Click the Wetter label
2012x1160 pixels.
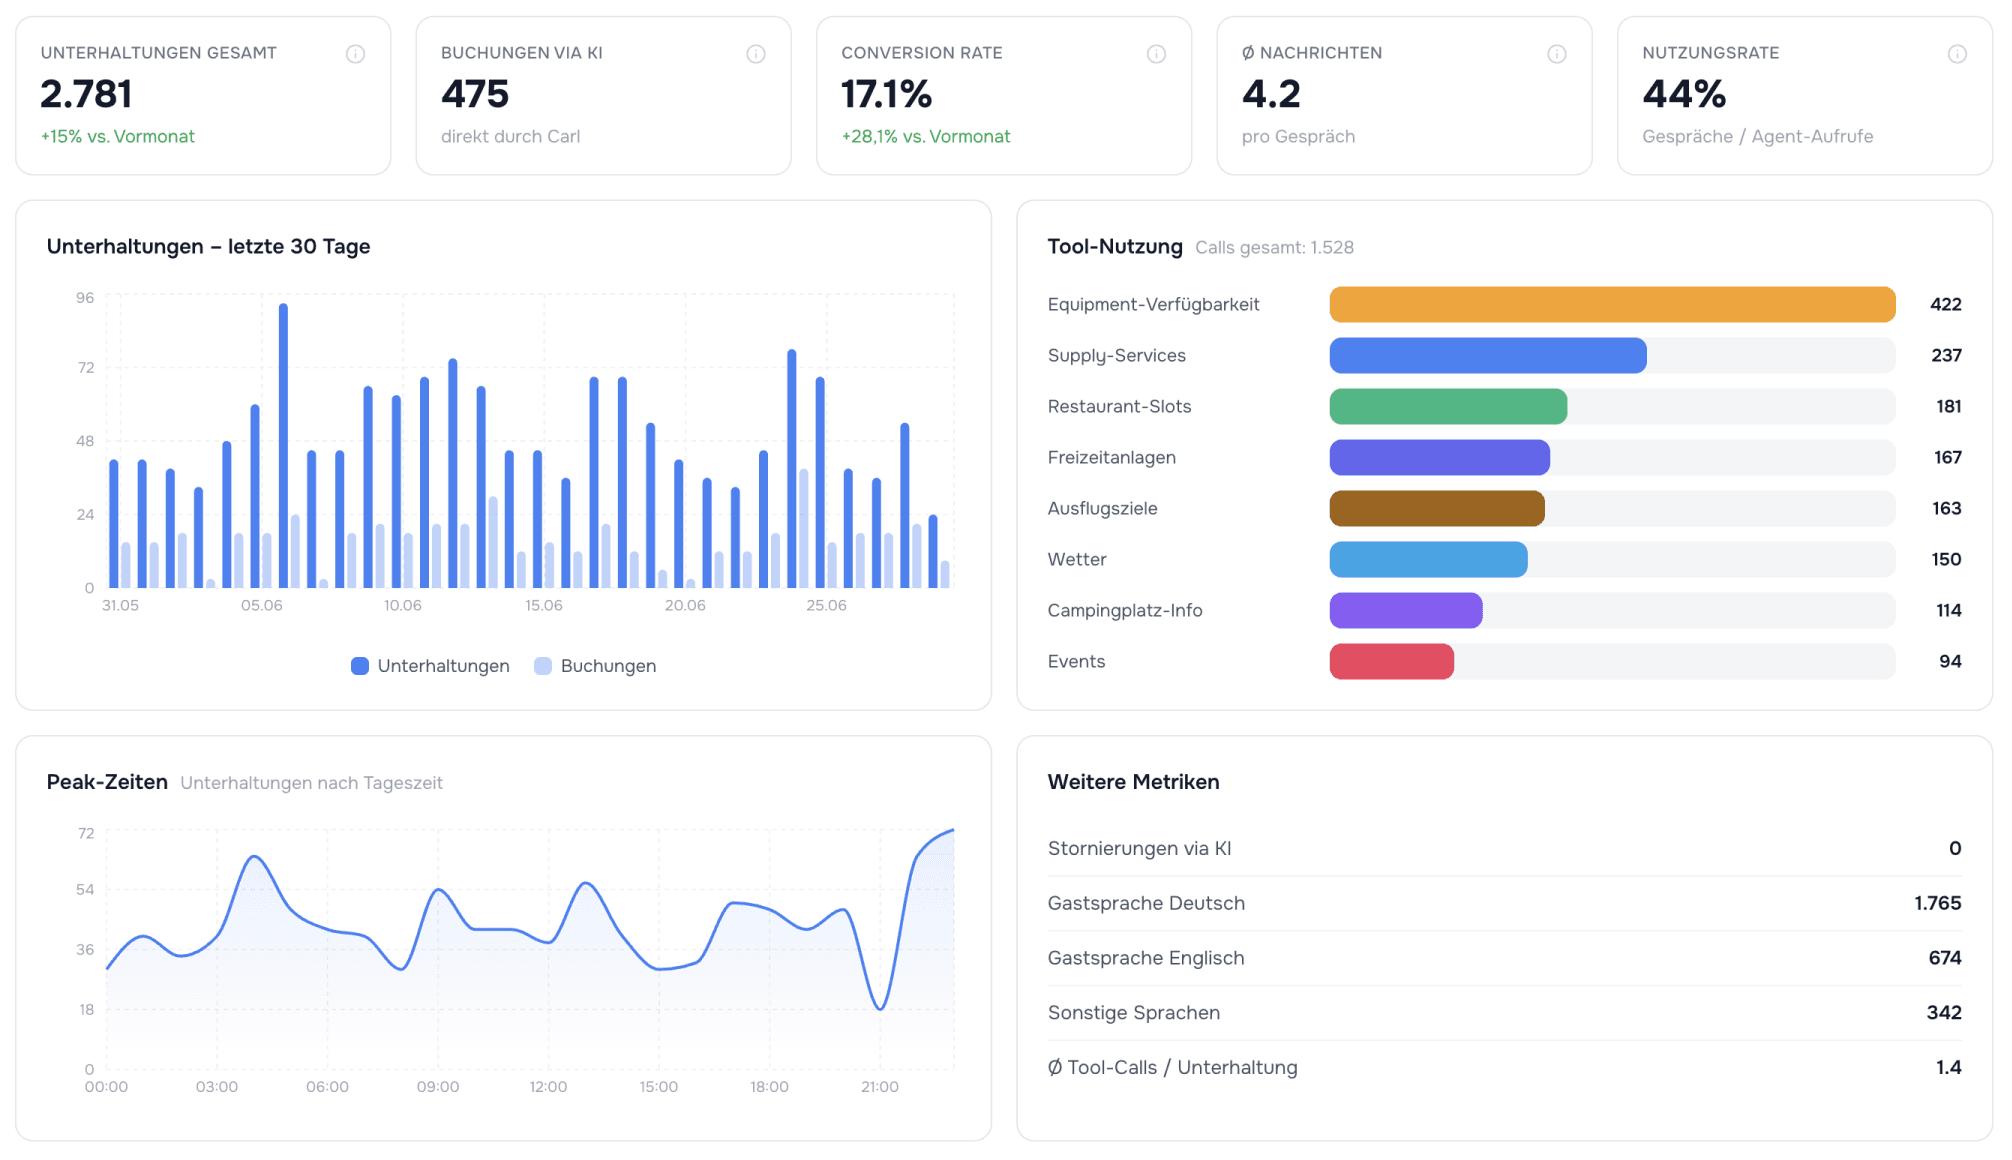[1077, 560]
